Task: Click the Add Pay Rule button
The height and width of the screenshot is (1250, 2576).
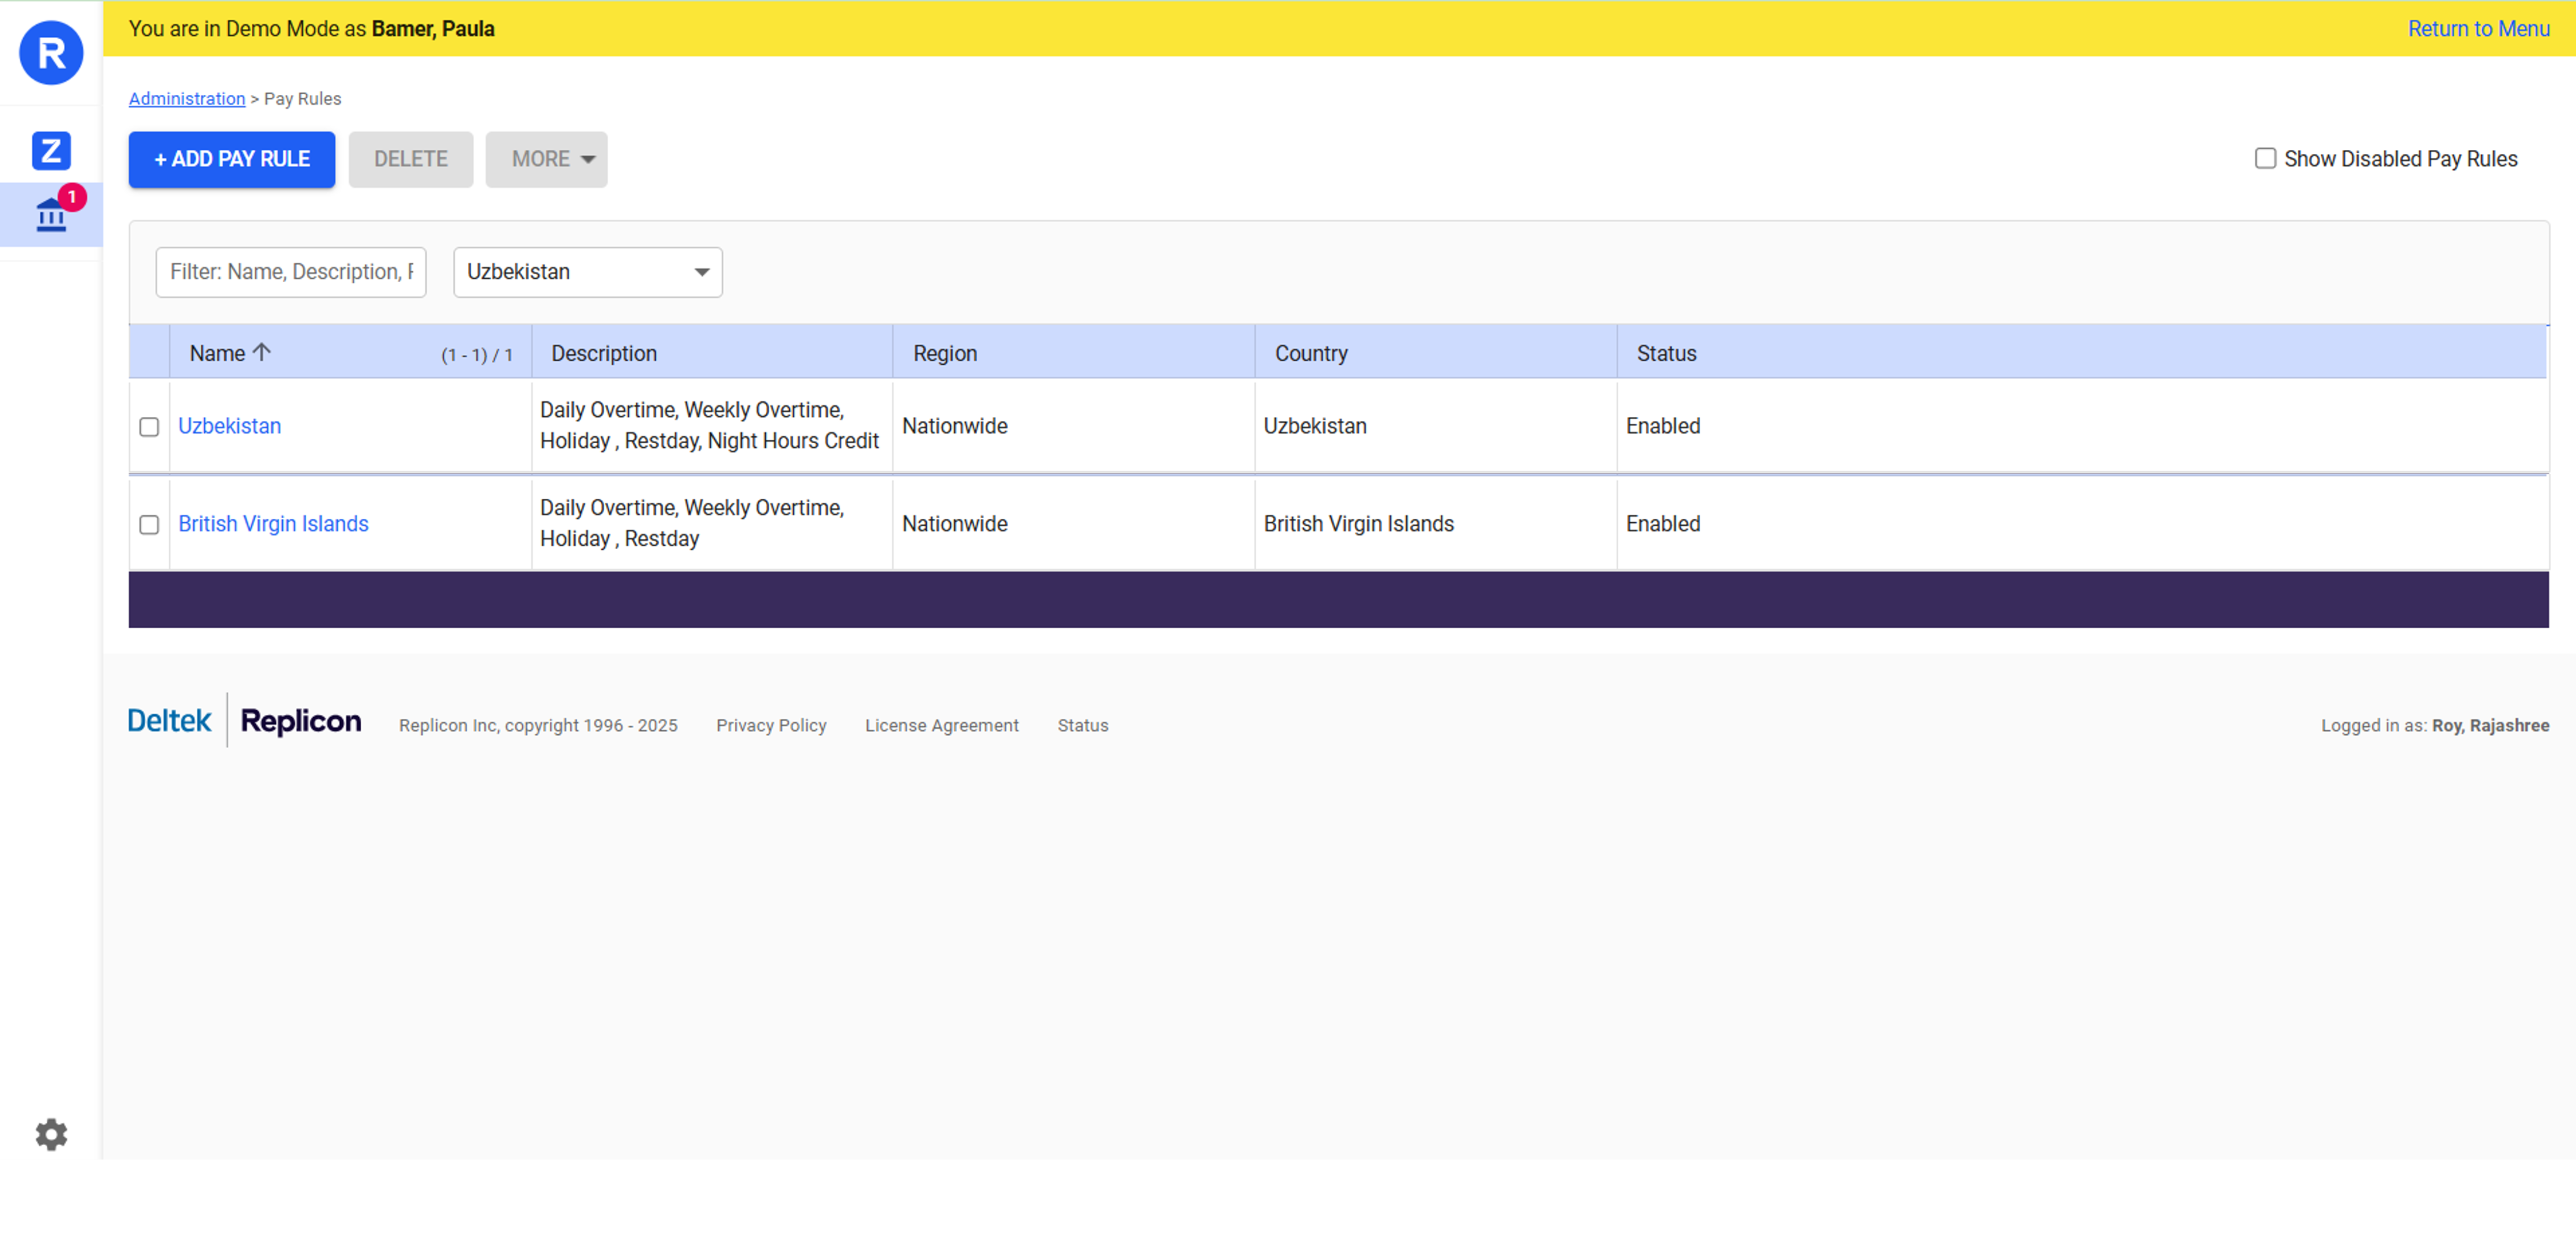Action: pyautogui.click(x=232, y=159)
